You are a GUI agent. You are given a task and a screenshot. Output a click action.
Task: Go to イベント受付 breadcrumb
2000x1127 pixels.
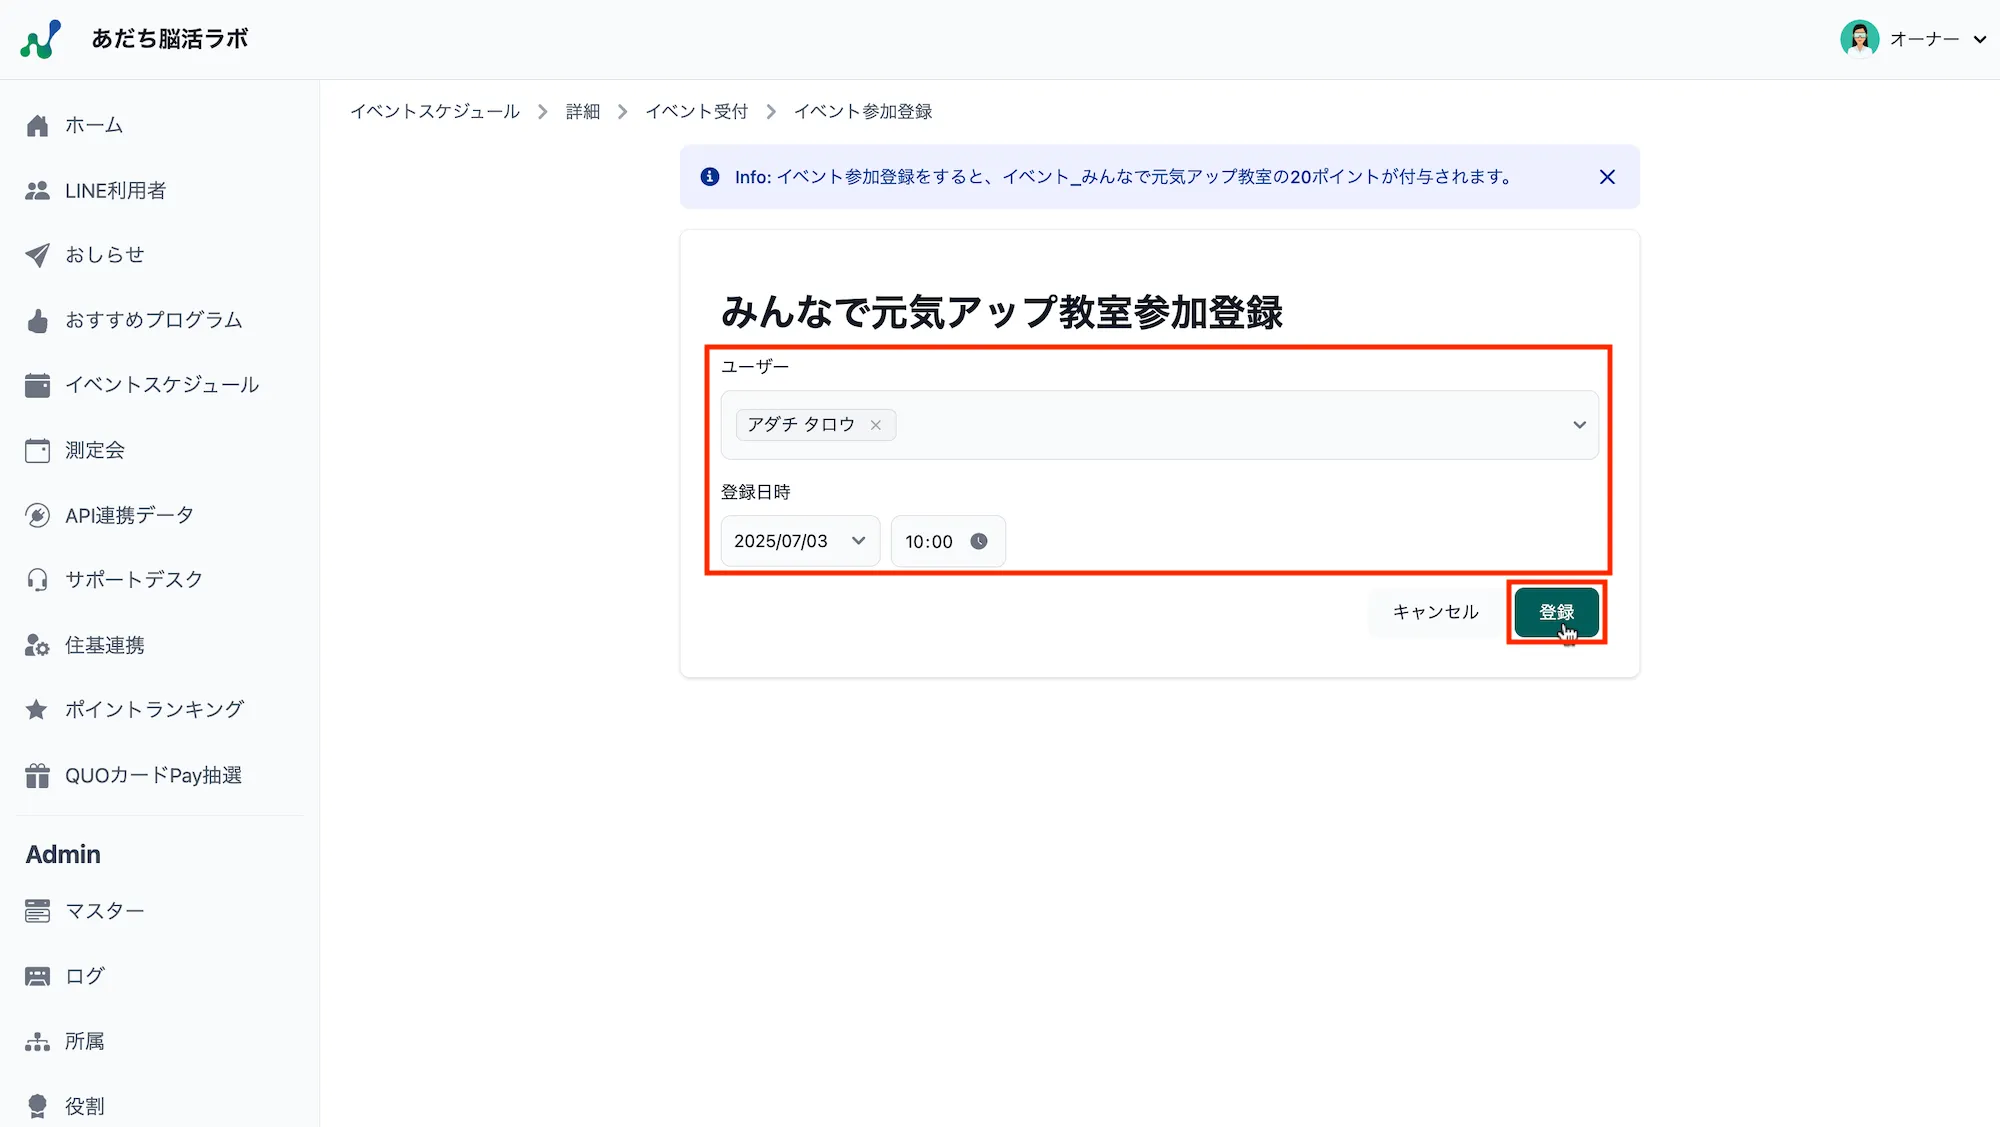[696, 111]
